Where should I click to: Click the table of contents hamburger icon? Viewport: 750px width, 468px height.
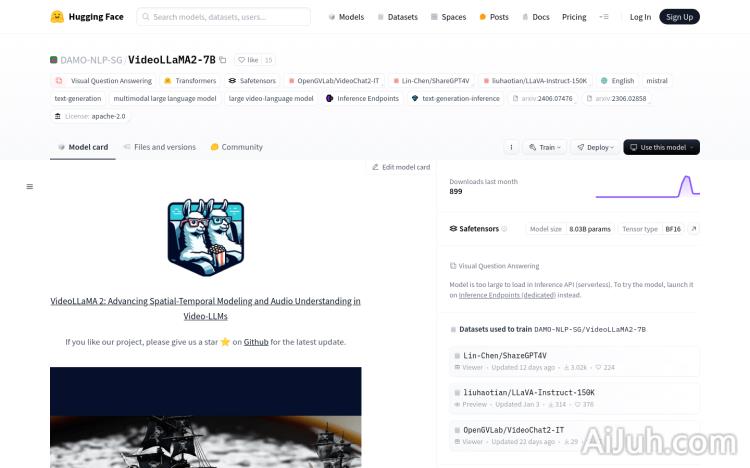tap(30, 186)
